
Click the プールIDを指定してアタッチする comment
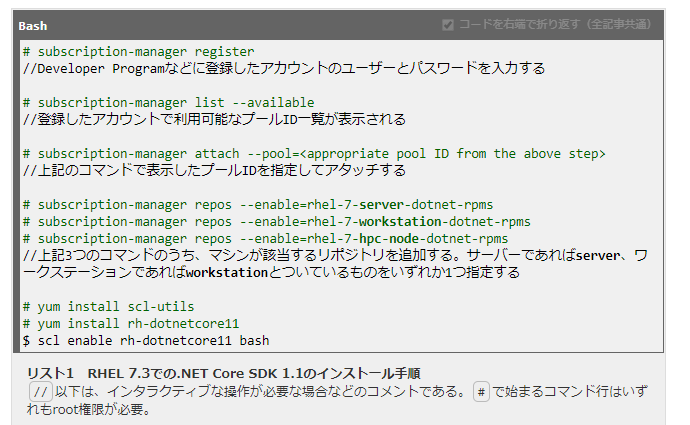[214, 171]
